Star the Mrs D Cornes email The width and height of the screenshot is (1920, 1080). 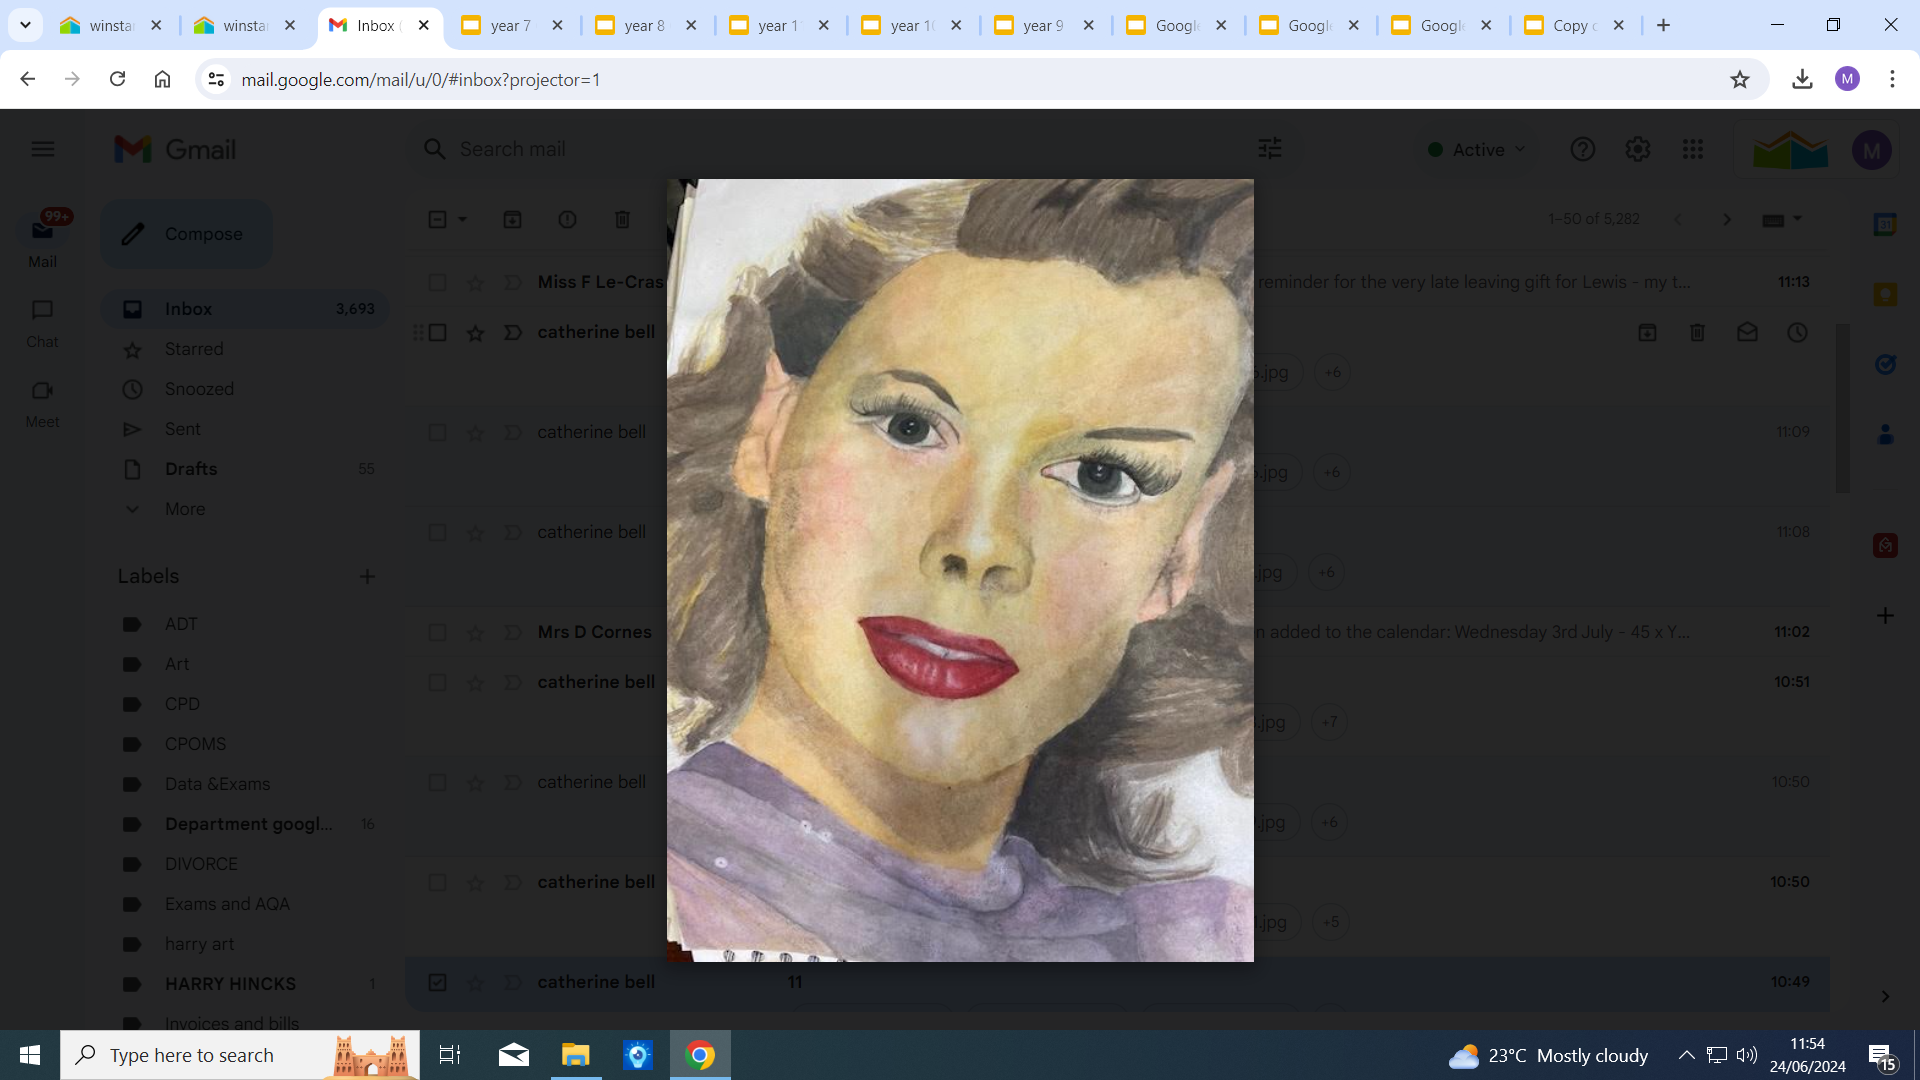(475, 633)
